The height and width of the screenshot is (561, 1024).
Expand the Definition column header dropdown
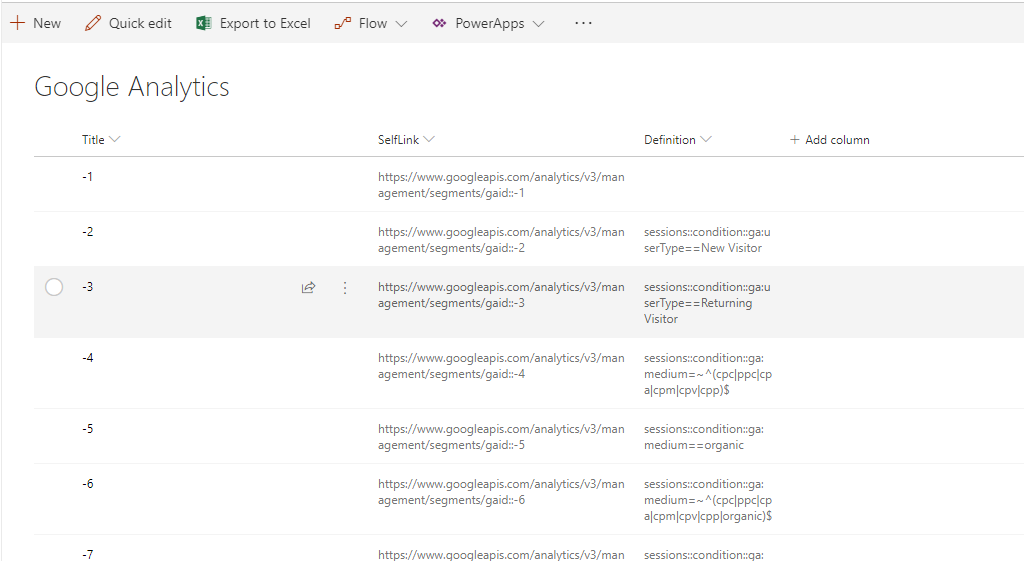click(x=706, y=140)
